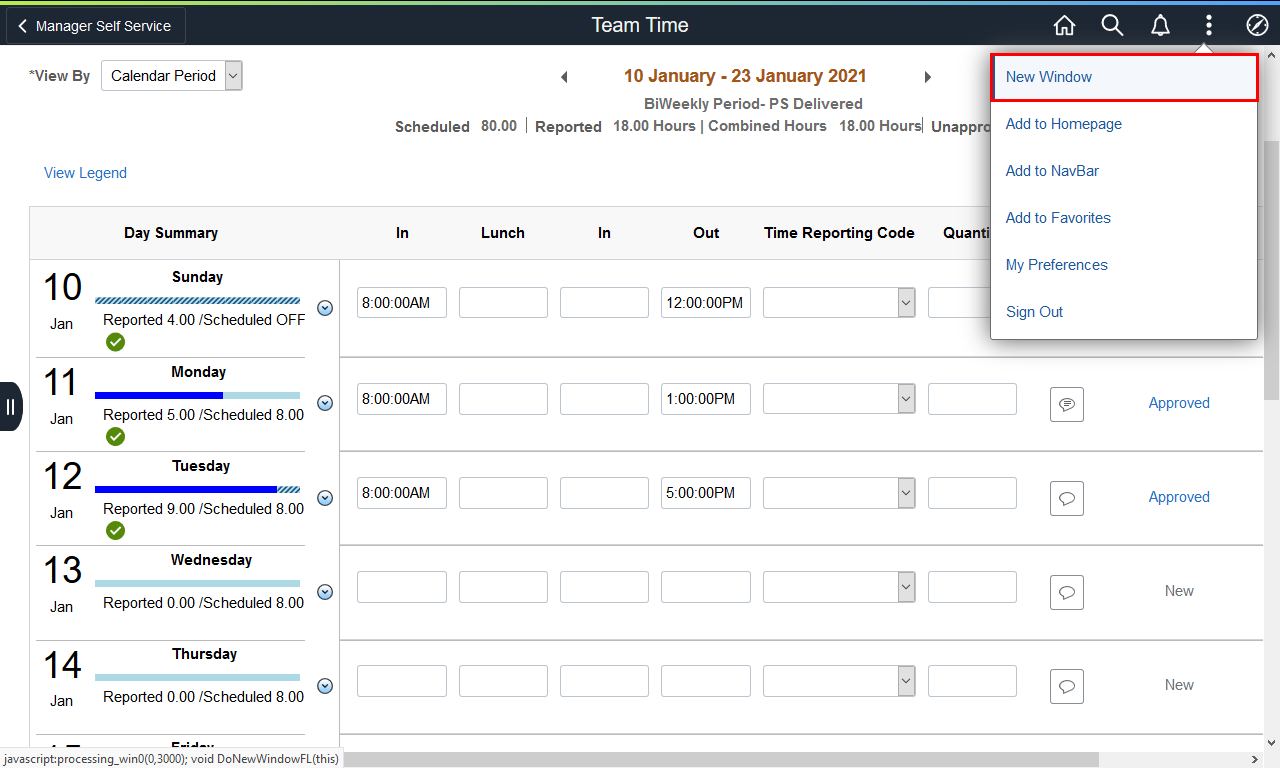Open the NavBar compass icon
Screen dimensions: 1280x768
coord(1257,26)
